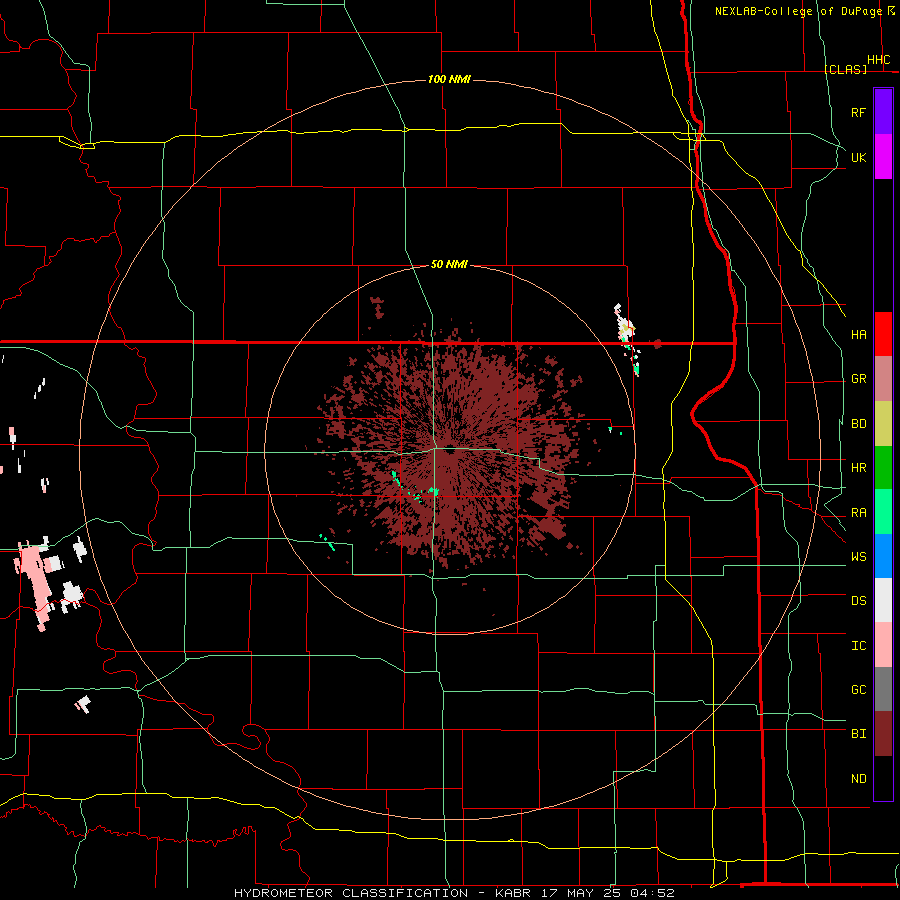Image resolution: width=900 pixels, height=900 pixels.
Task: Click the RF legend label
Action: click(858, 112)
